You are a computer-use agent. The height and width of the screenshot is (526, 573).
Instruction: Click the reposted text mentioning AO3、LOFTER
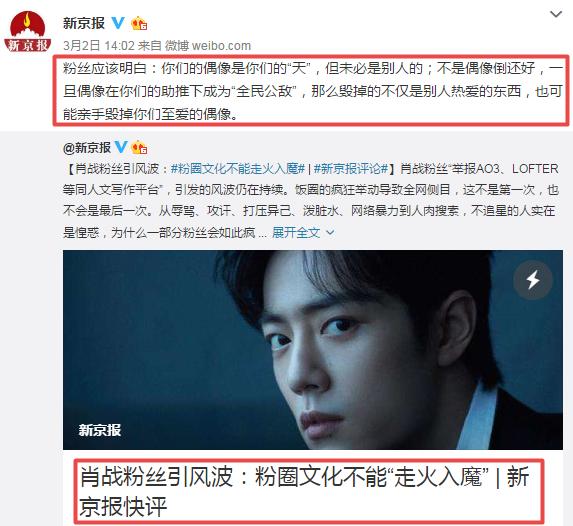point(311,200)
